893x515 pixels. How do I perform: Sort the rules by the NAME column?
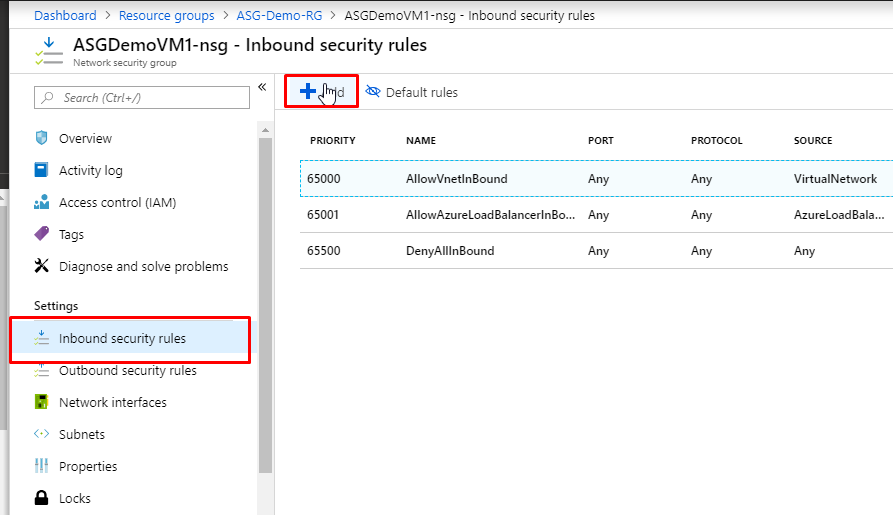pos(421,141)
